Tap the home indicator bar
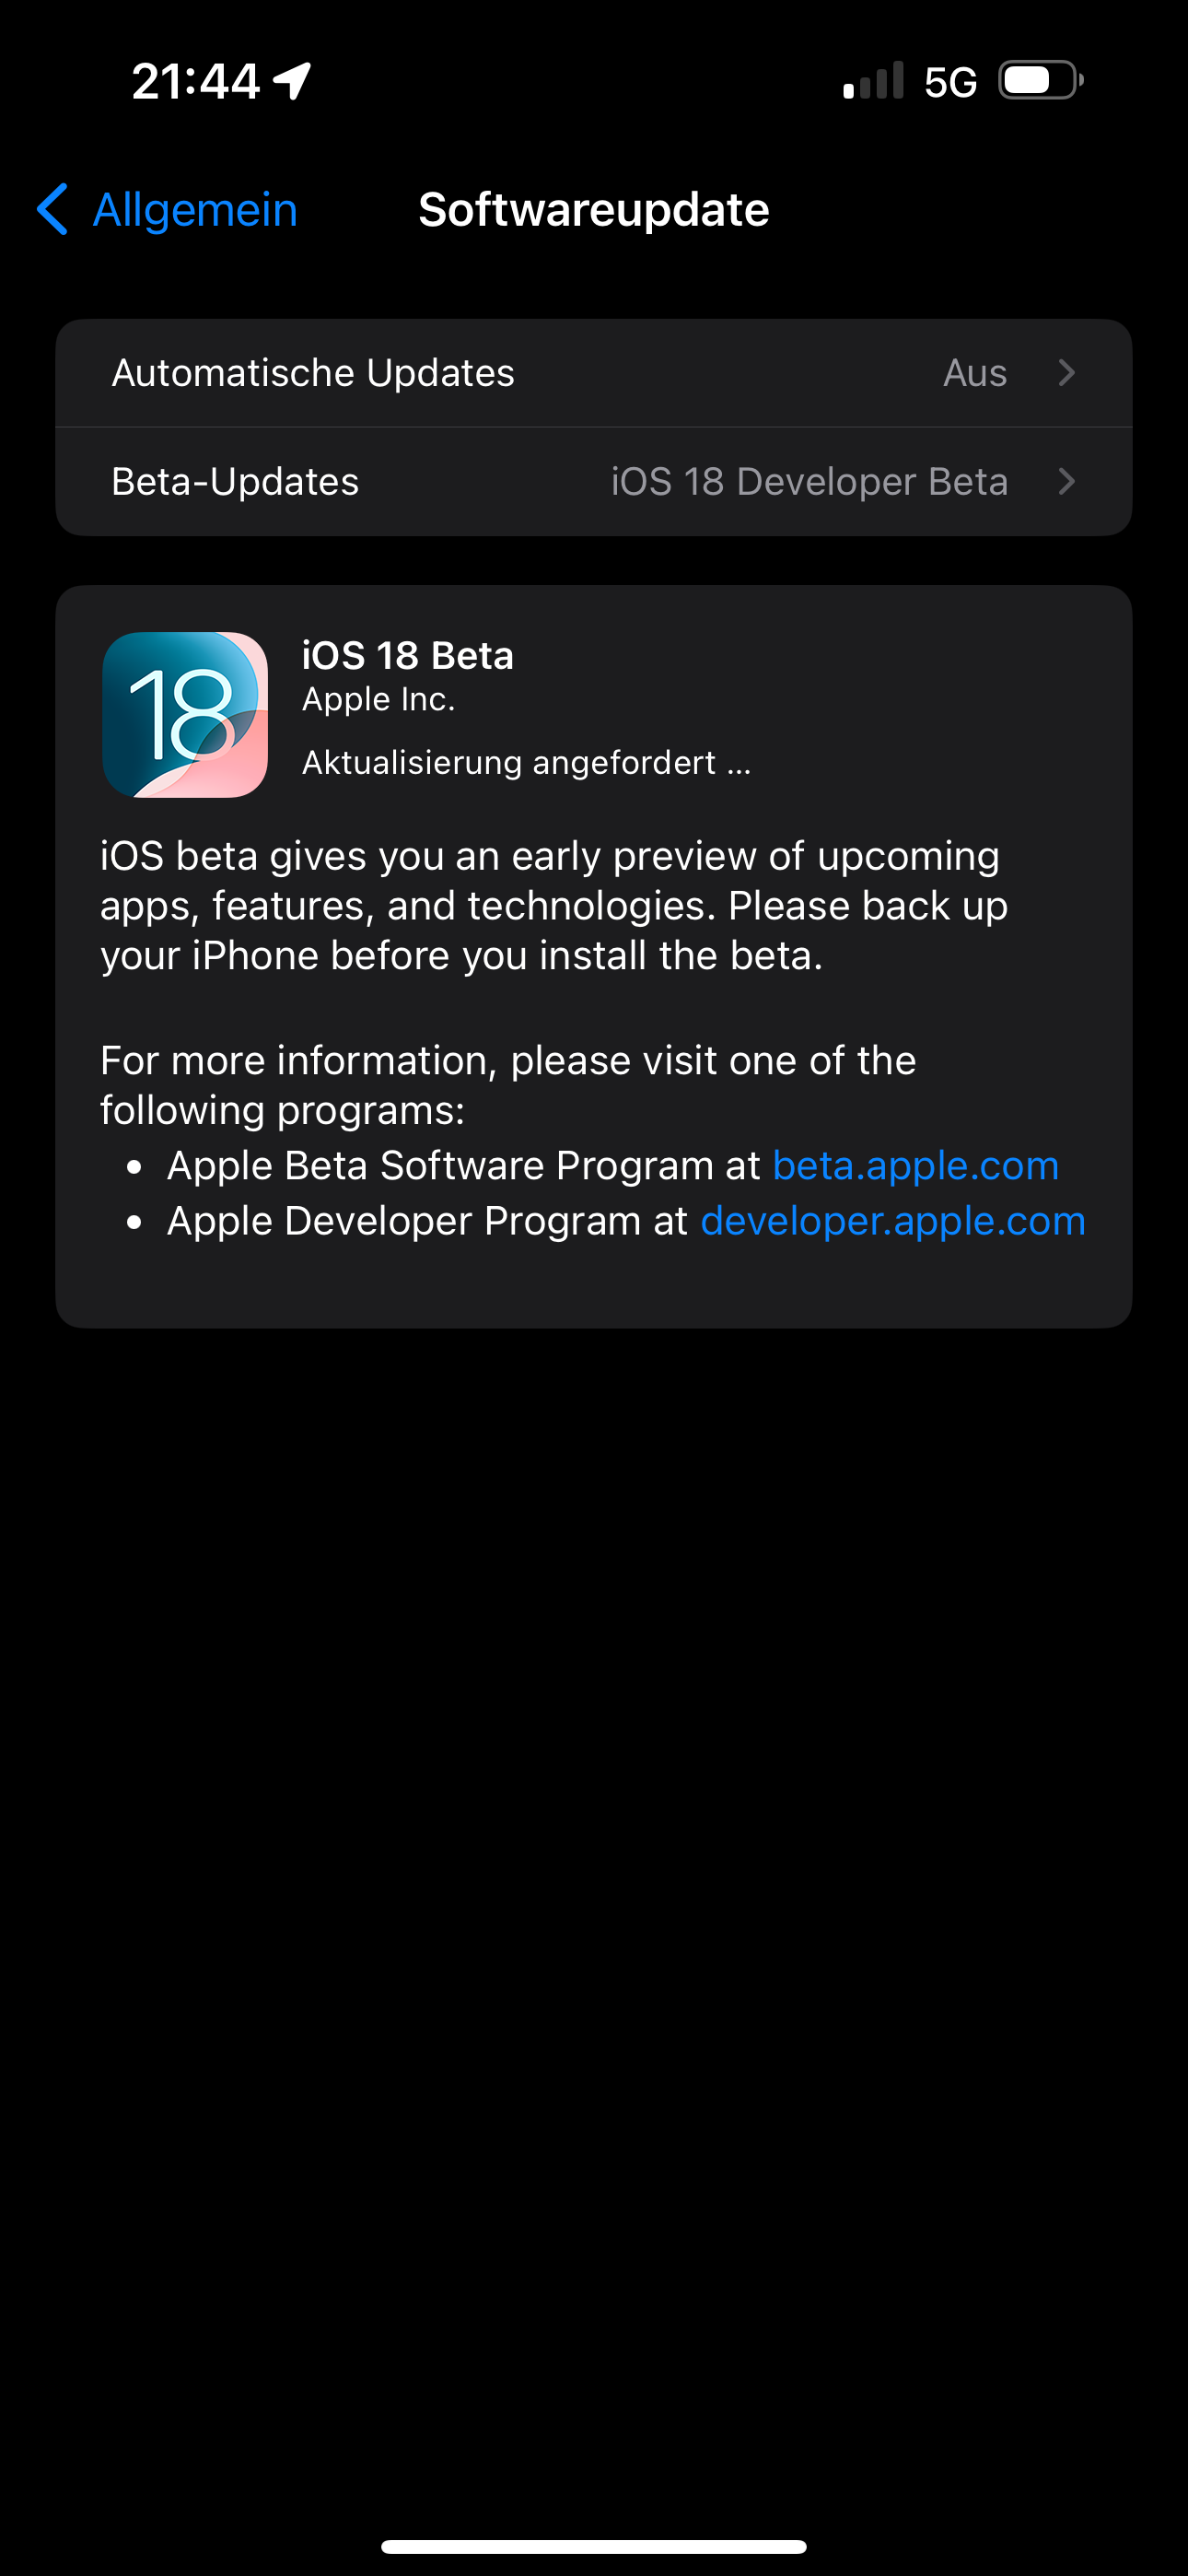This screenshot has width=1188, height=2576. tap(594, 2546)
